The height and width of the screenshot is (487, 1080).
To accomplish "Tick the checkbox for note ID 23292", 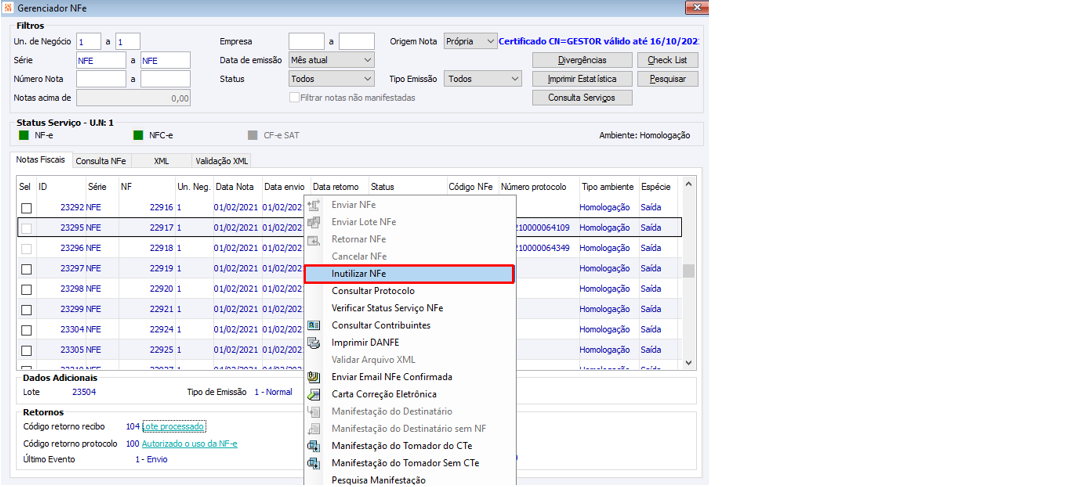I will [x=26, y=208].
